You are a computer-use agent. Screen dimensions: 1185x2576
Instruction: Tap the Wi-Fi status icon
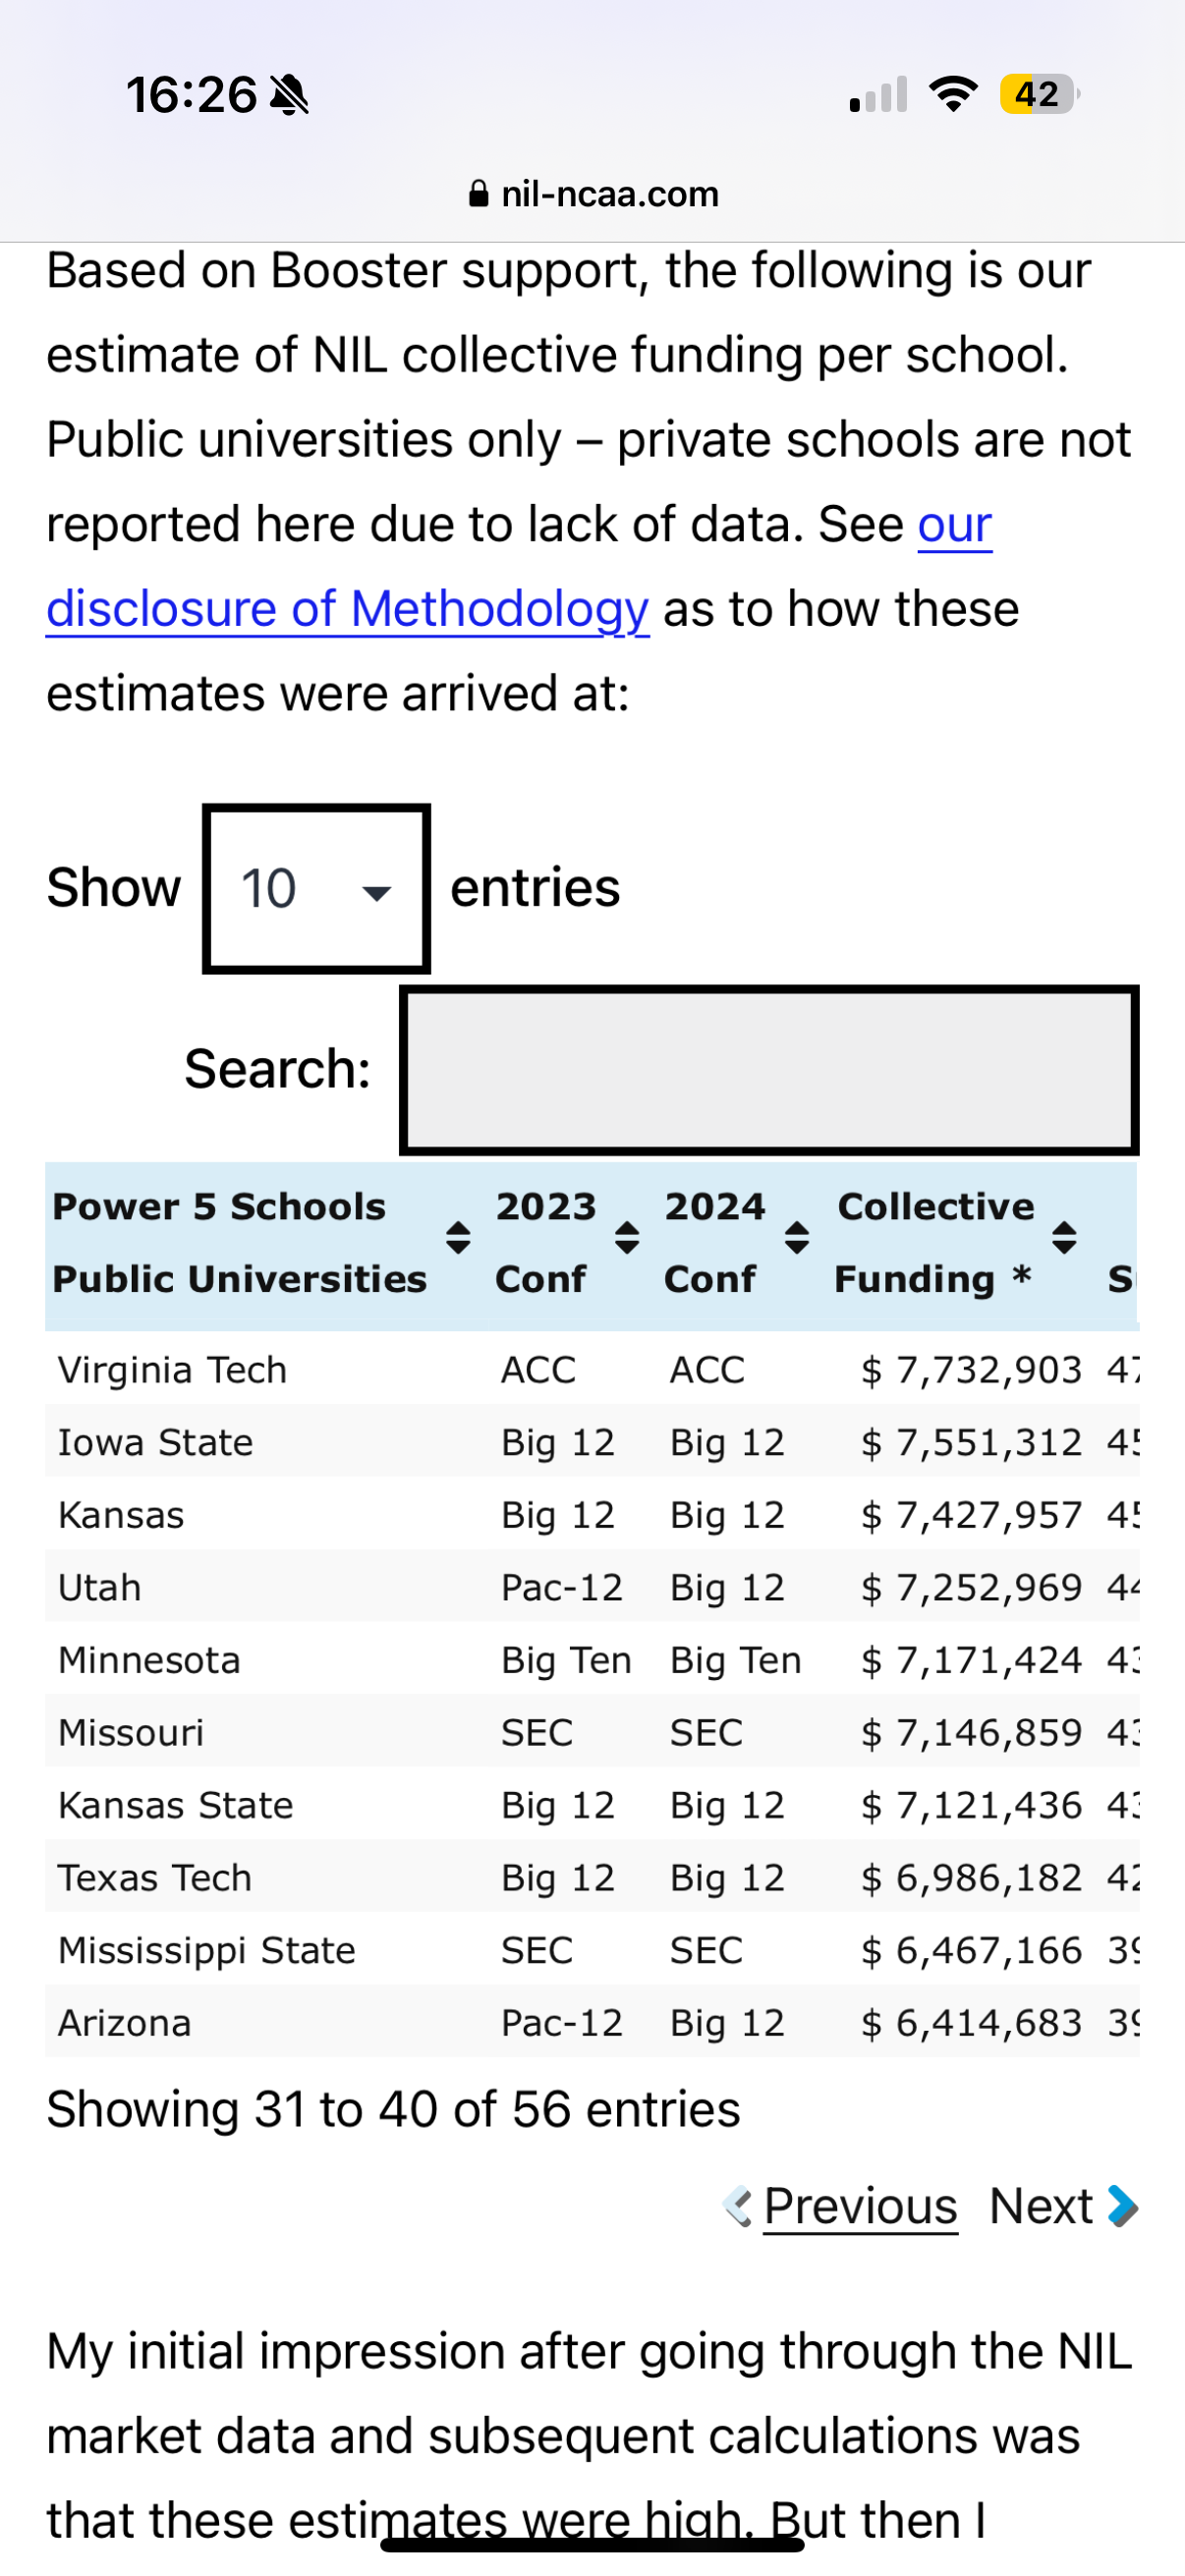click(953, 95)
